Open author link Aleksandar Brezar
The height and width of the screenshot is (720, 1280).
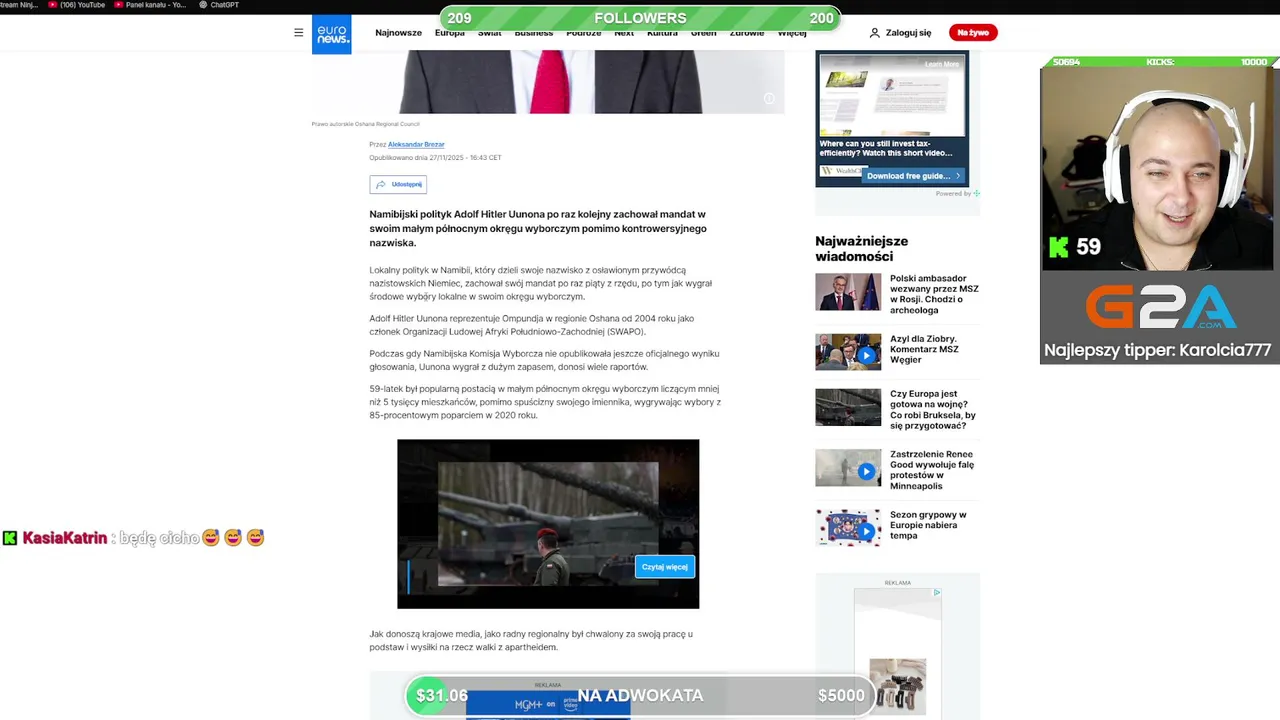(x=416, y=145)
